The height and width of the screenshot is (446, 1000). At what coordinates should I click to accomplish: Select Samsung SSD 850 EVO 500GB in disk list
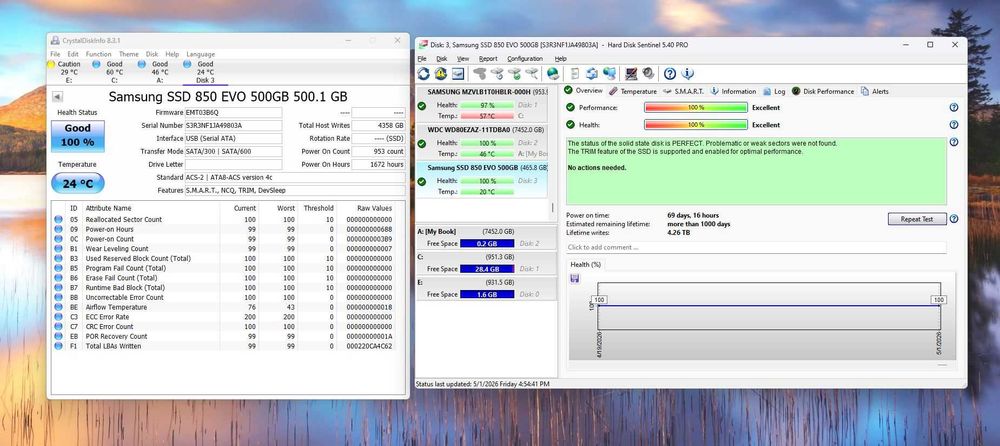pos(482,179)
